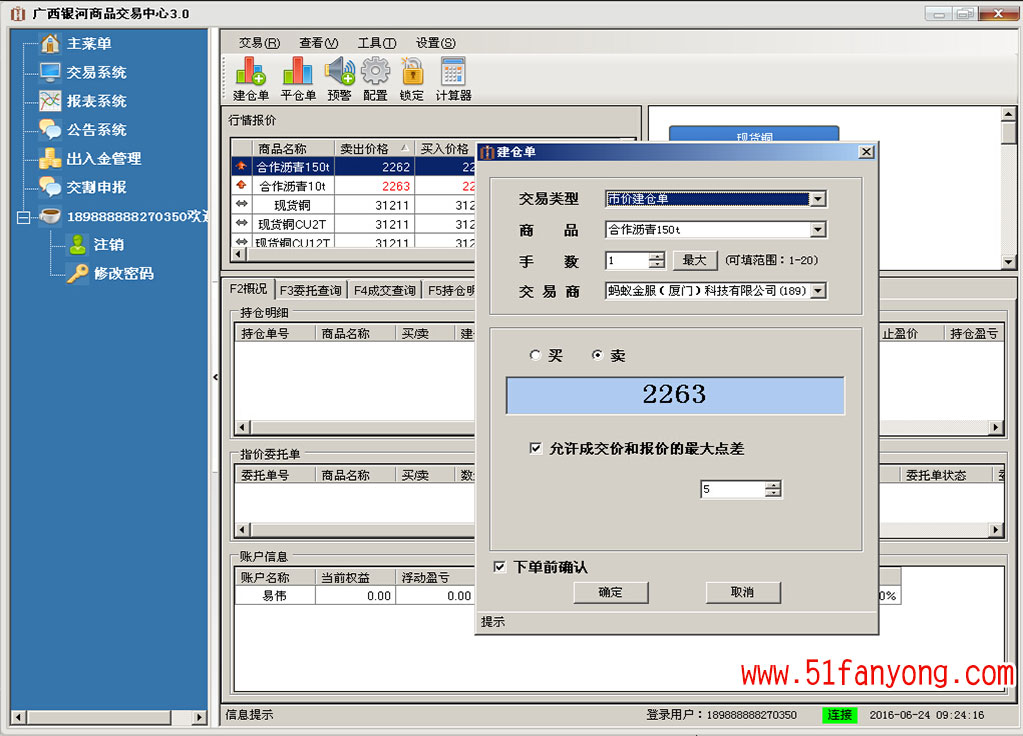Select the 买 radio button
The height and width of the screenshot is (736, 1023).
tap(536, 355)
